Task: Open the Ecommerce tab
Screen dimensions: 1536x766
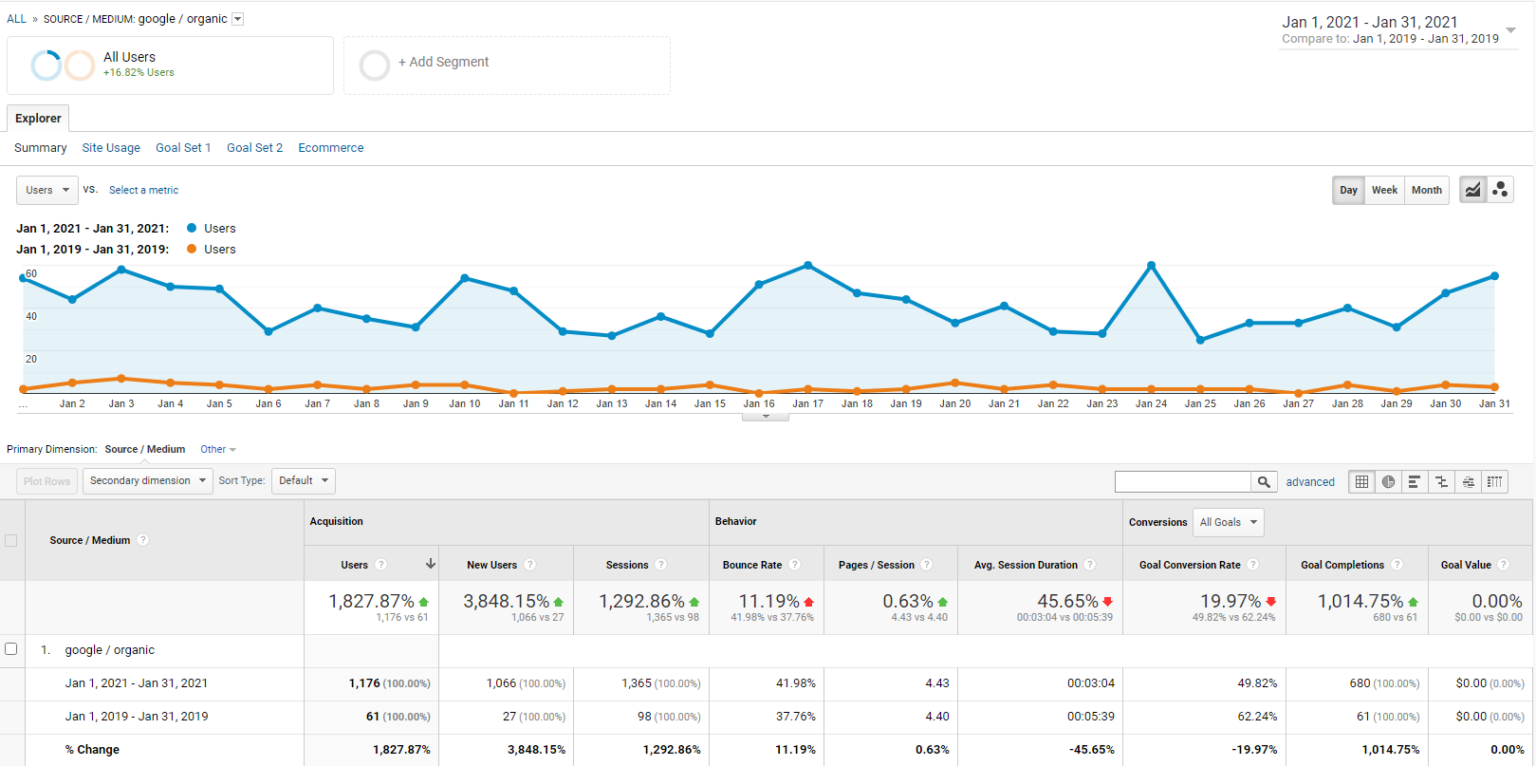Action: tap(330, 148)
